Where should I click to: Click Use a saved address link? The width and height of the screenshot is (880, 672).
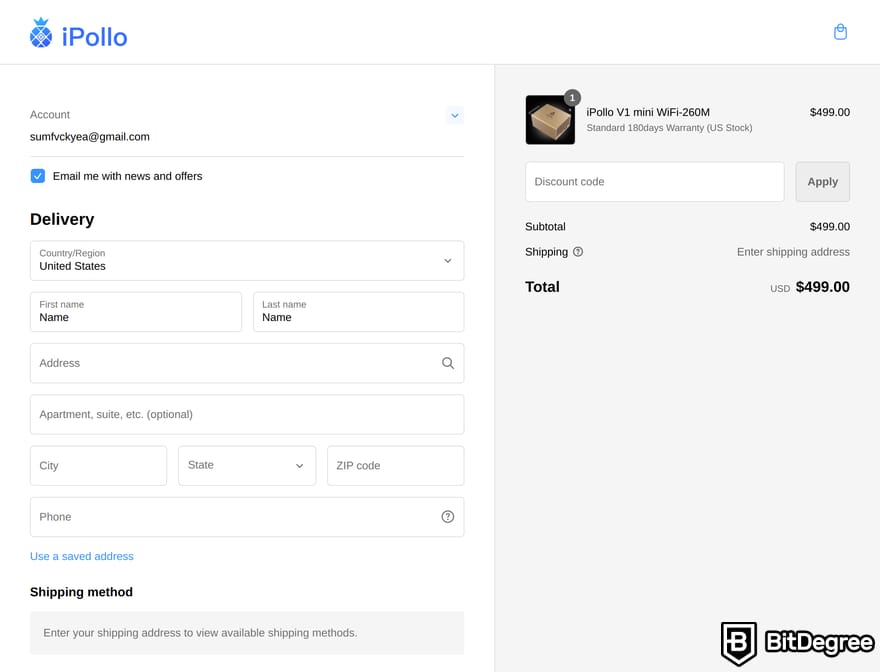82,556
